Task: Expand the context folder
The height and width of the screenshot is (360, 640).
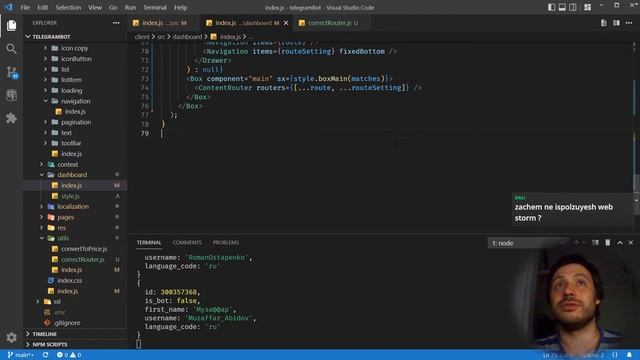Action: (76, 164)
